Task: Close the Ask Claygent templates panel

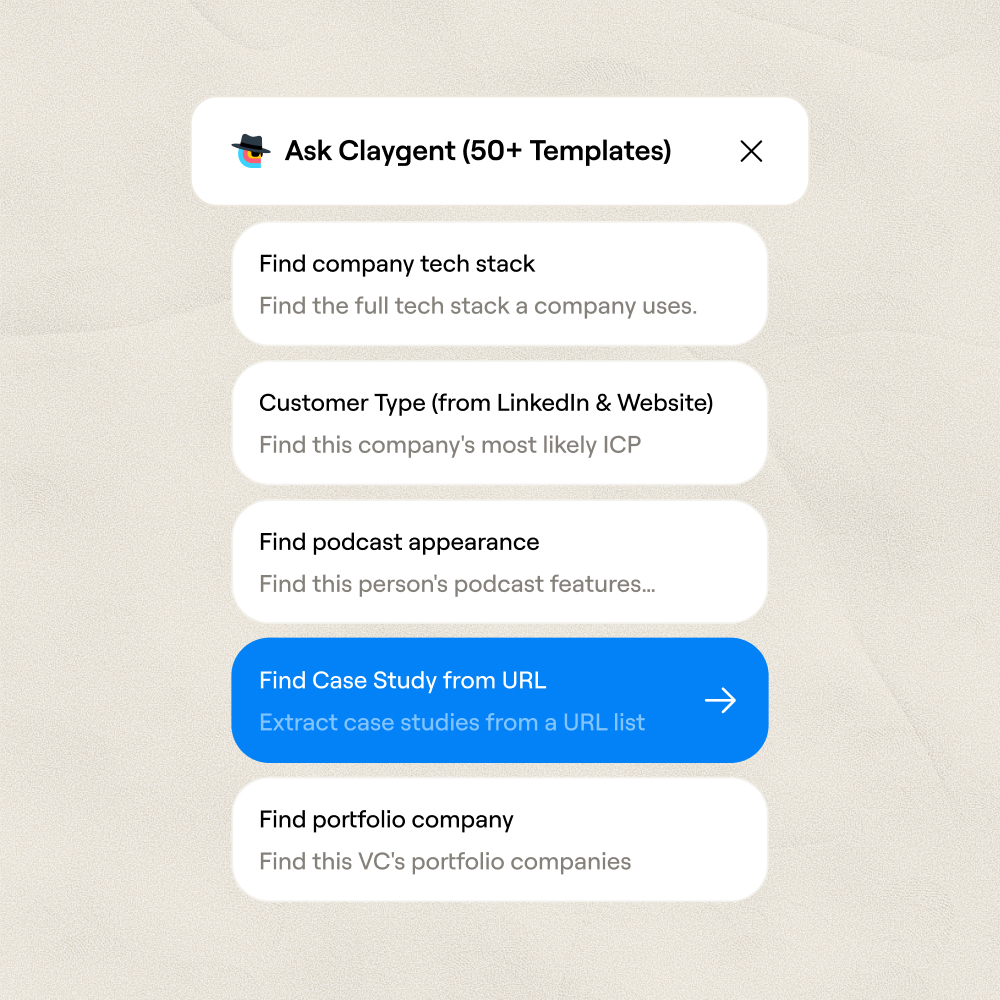Action: pyautogui.click(x=751, y=151)
